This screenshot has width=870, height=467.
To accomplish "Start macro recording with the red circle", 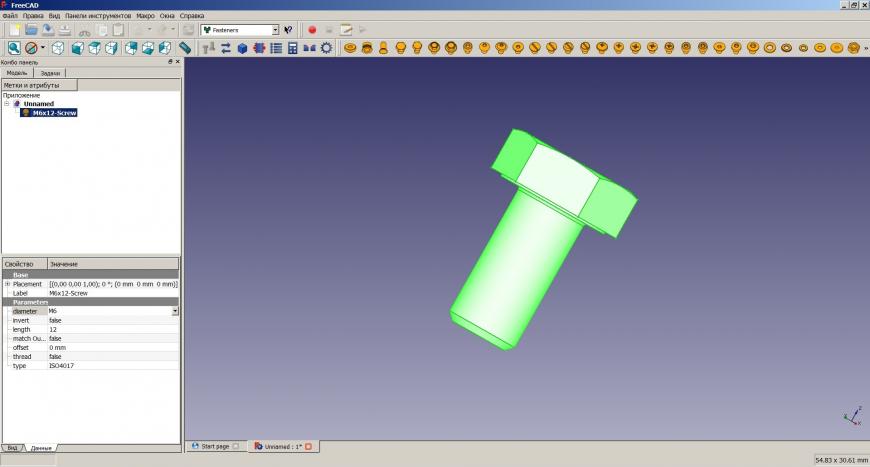I will [x=312, y=30].
